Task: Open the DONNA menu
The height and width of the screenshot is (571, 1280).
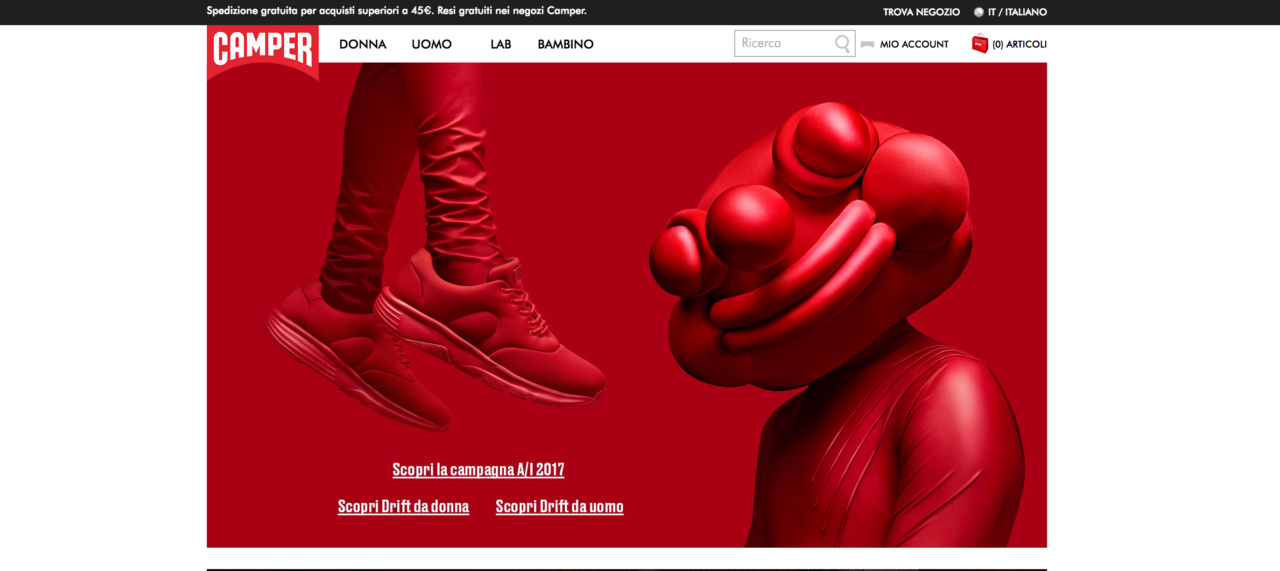Action: click(x=363, y=44)
